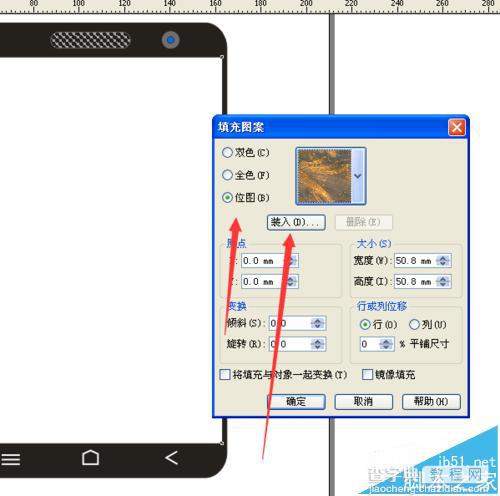Viewport: 500px width, 496px height.
Task: Click the 倾斜 skew spinner arrows
Action: pyautogui.click(x=318, y=323)
